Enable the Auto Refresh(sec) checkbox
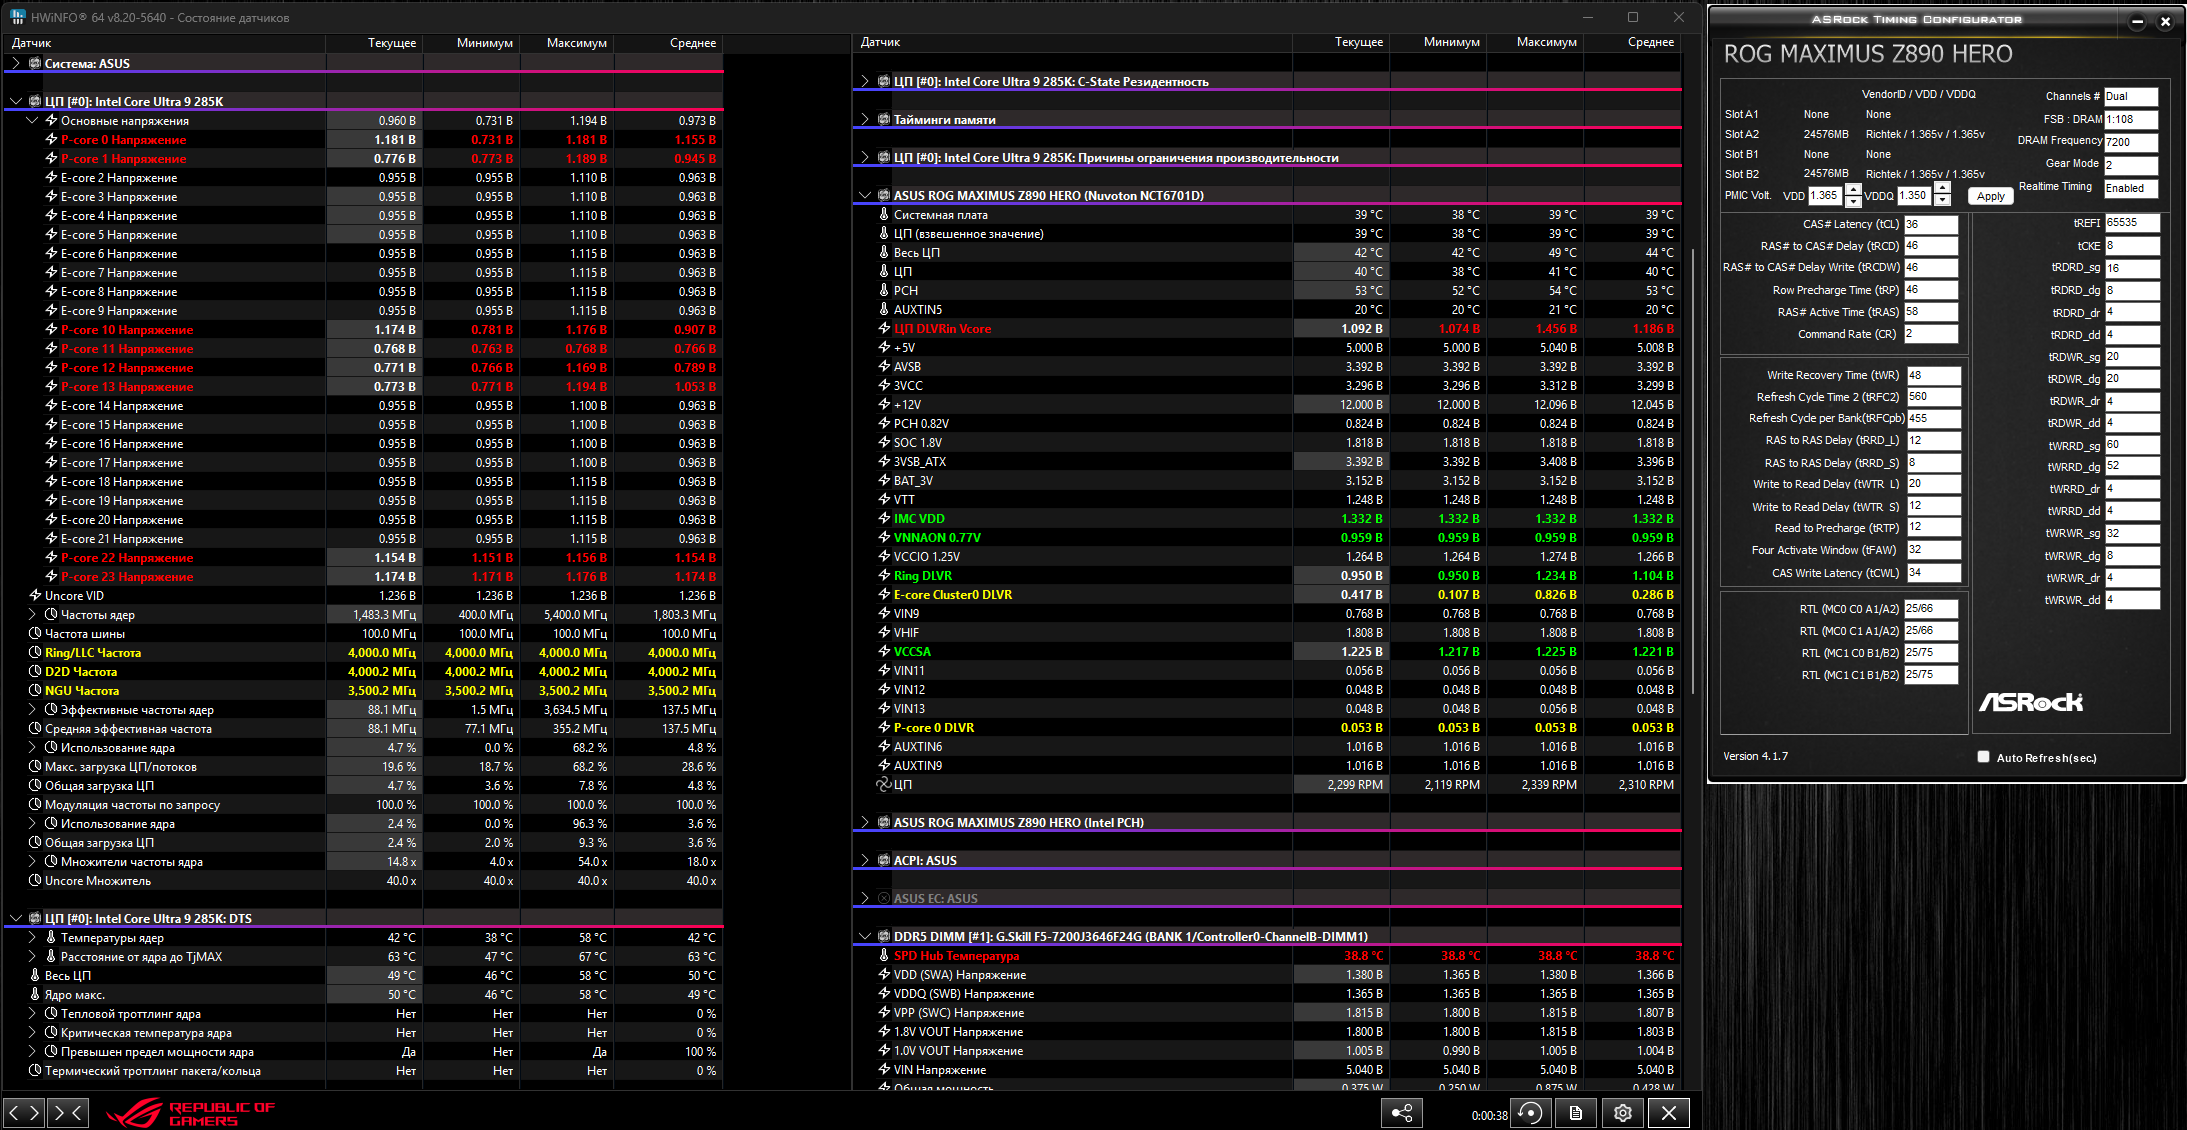Viewport: 2187px width, 1130px height. pos(1983,757)
